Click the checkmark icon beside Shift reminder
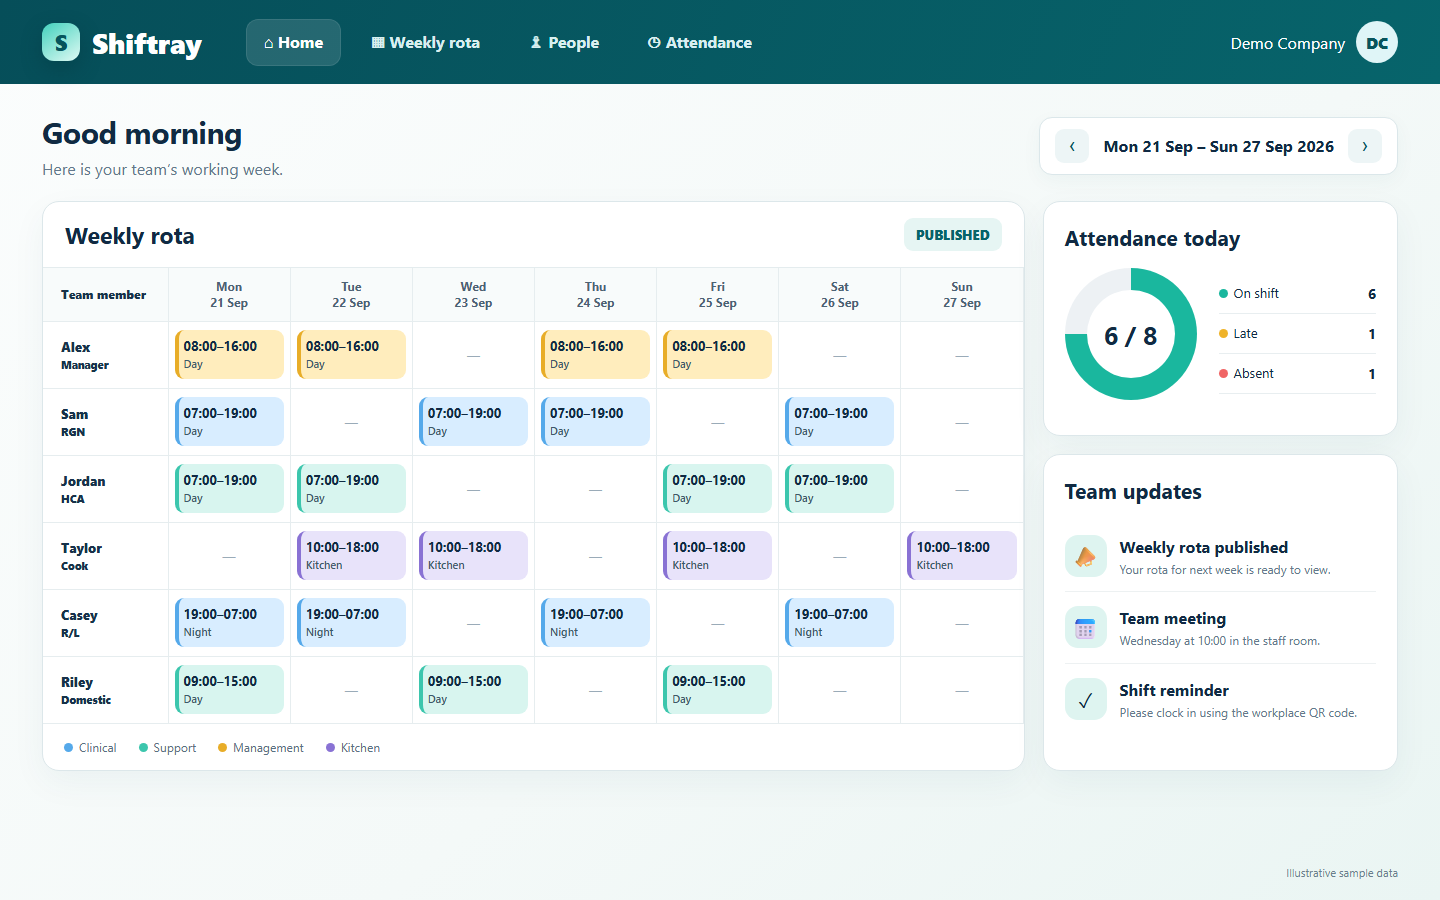This screenshot has height=900, width=1440. (x=1086, y=700)
